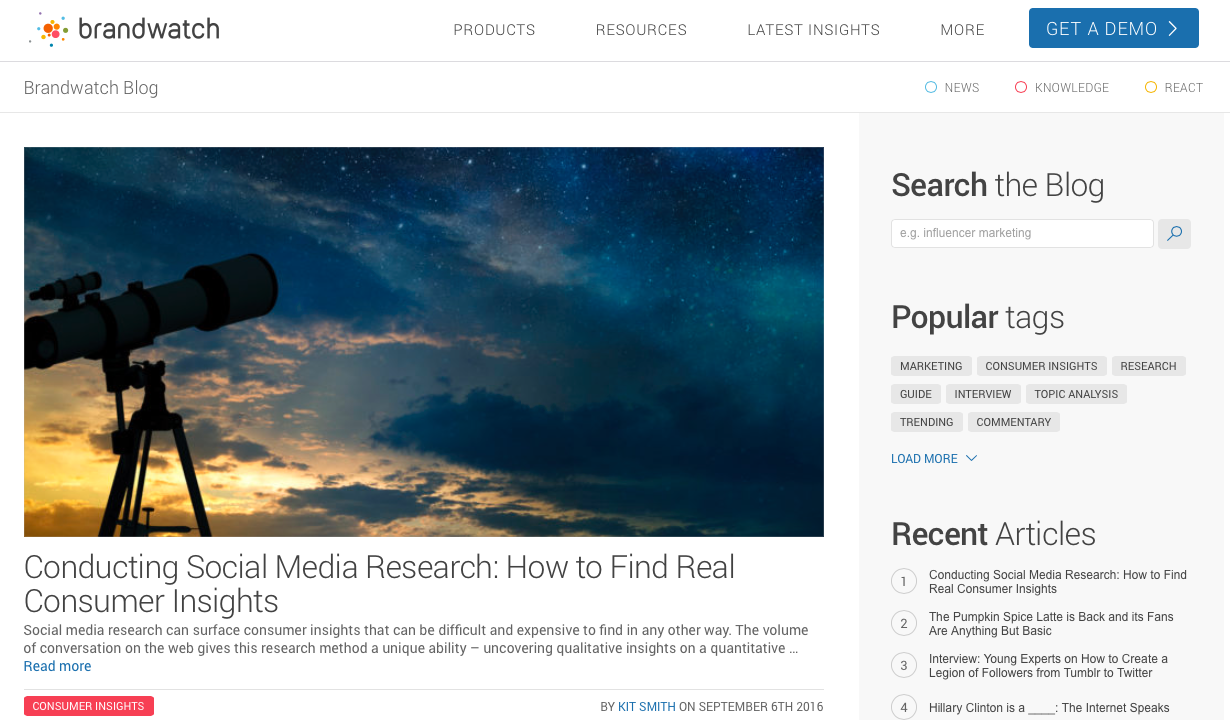Open author KIT SMITH's page
Screen dimensions: 1230x720
(x=647, y=707)
